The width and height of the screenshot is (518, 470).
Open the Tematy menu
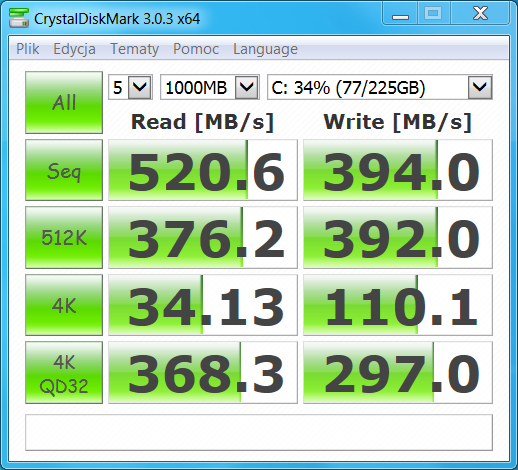134,49
